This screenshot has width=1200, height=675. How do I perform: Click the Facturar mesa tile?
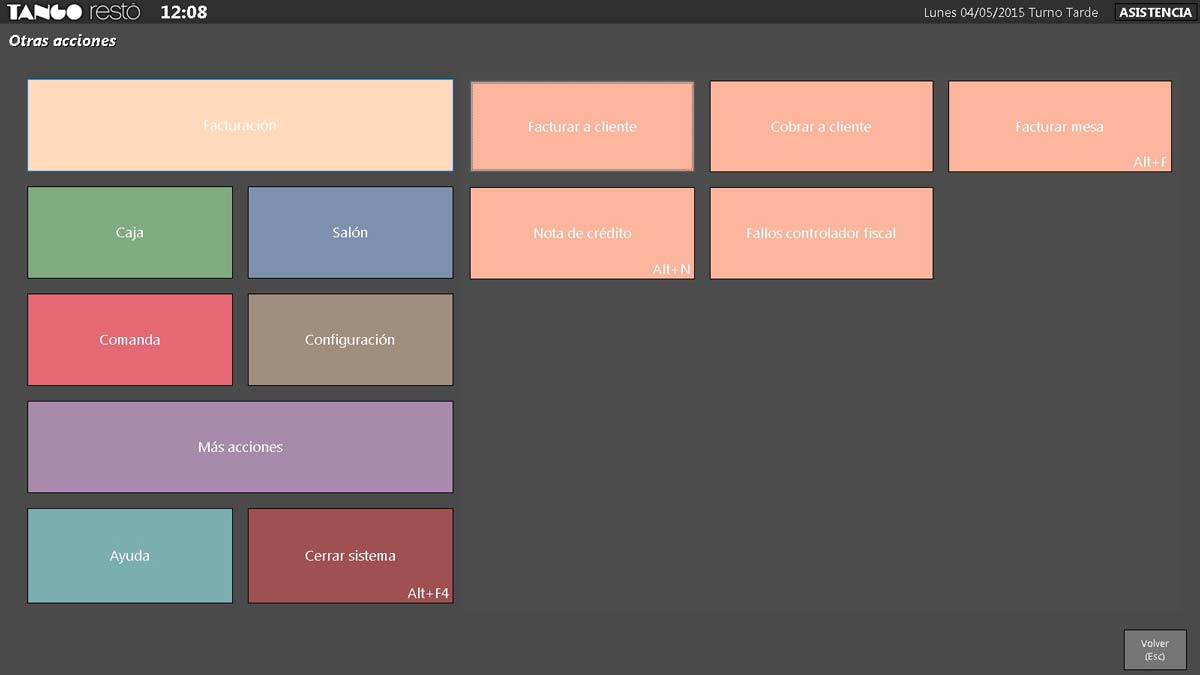point(1059,127)
